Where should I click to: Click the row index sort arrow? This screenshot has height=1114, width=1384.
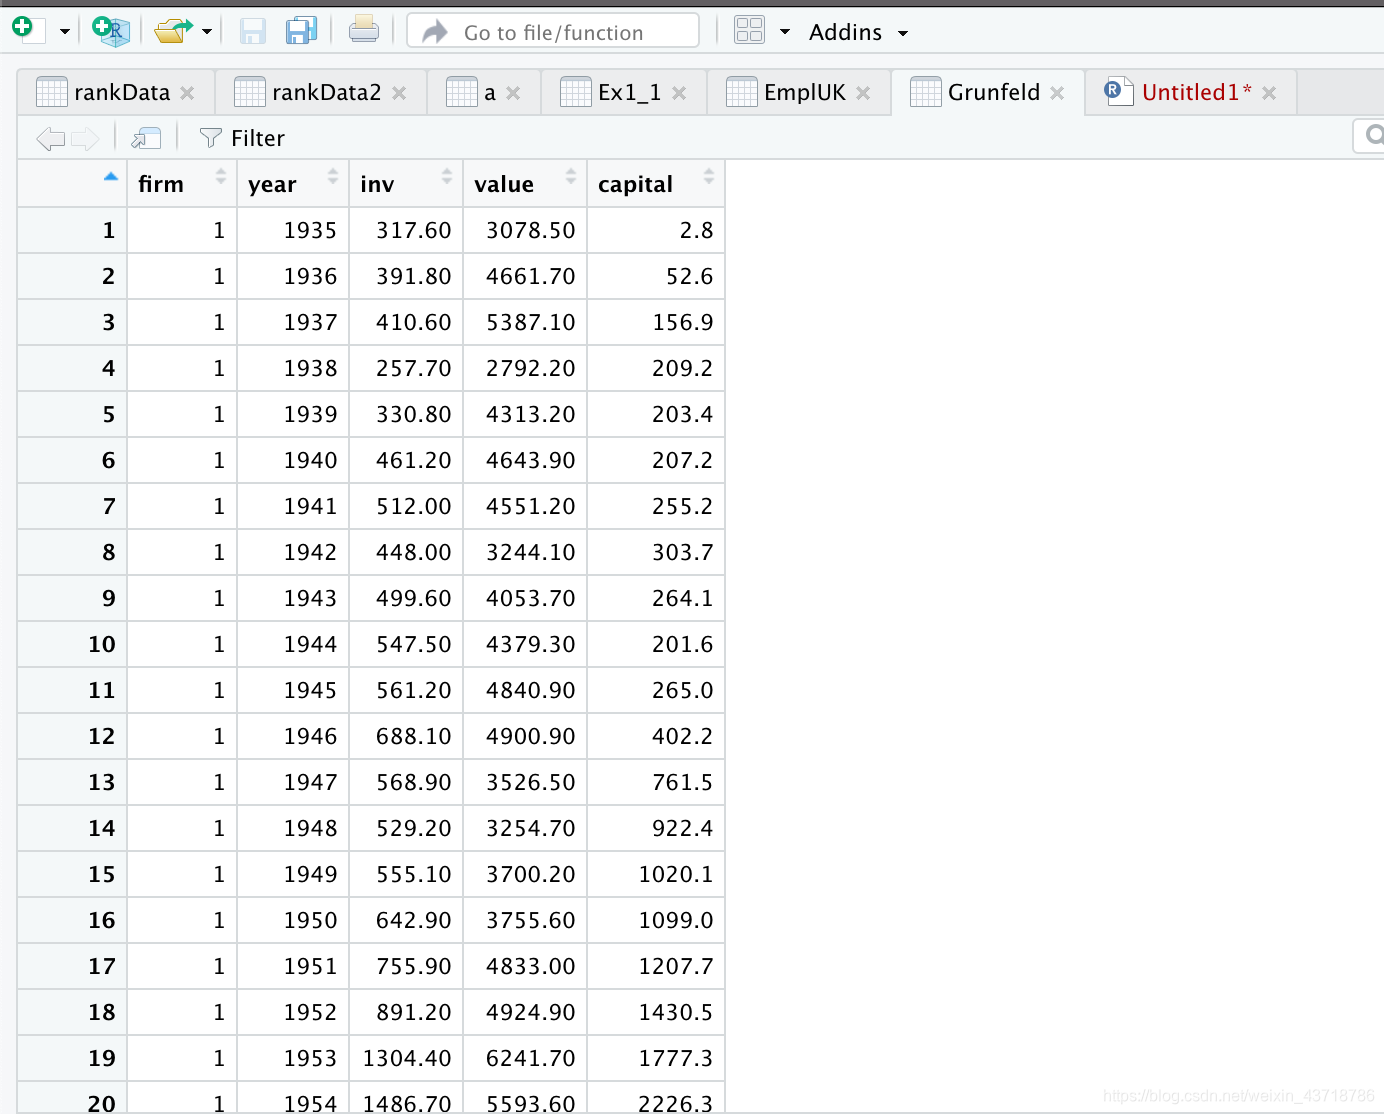pos(111,177)
